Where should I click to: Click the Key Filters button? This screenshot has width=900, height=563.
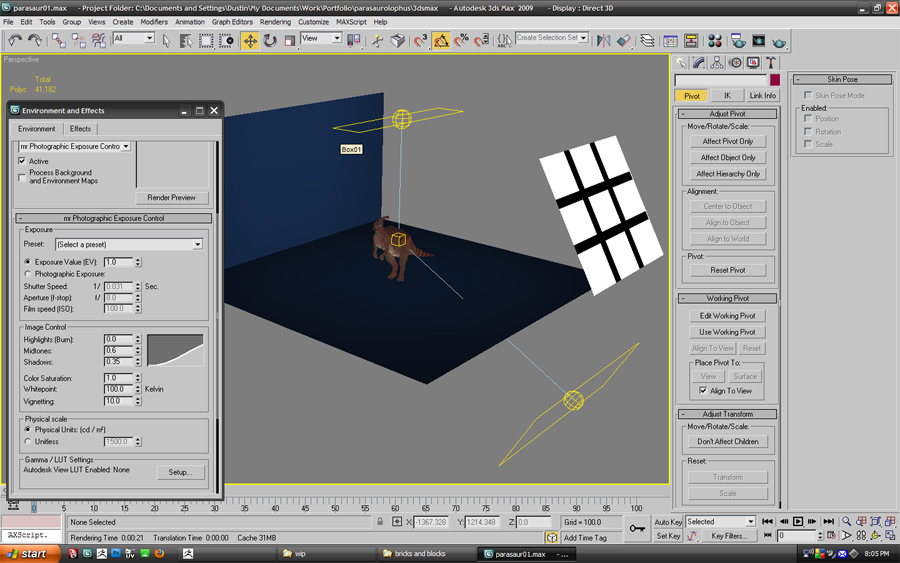click(x=730, y=536)
